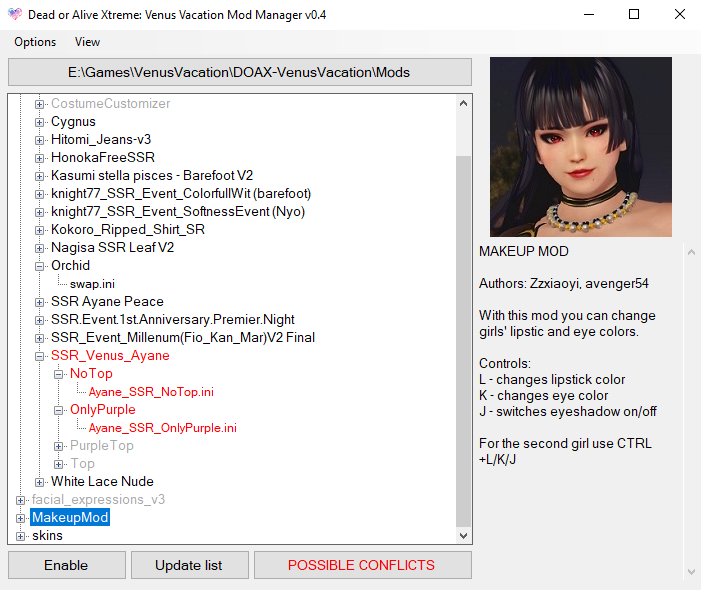This screenshot has height=590, width=701.
Task: Expand the Cygnus tree node
Action: pyautogui.click(x=39, y=122)
